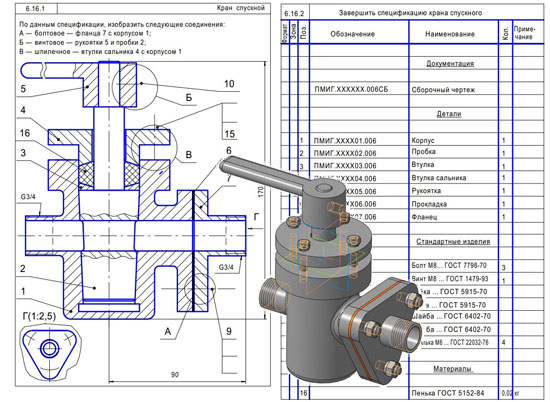Viewport: 550px width, 402px height.
Task: Select the Втулка сальника table entry
Action: click(x=438, y=178)
